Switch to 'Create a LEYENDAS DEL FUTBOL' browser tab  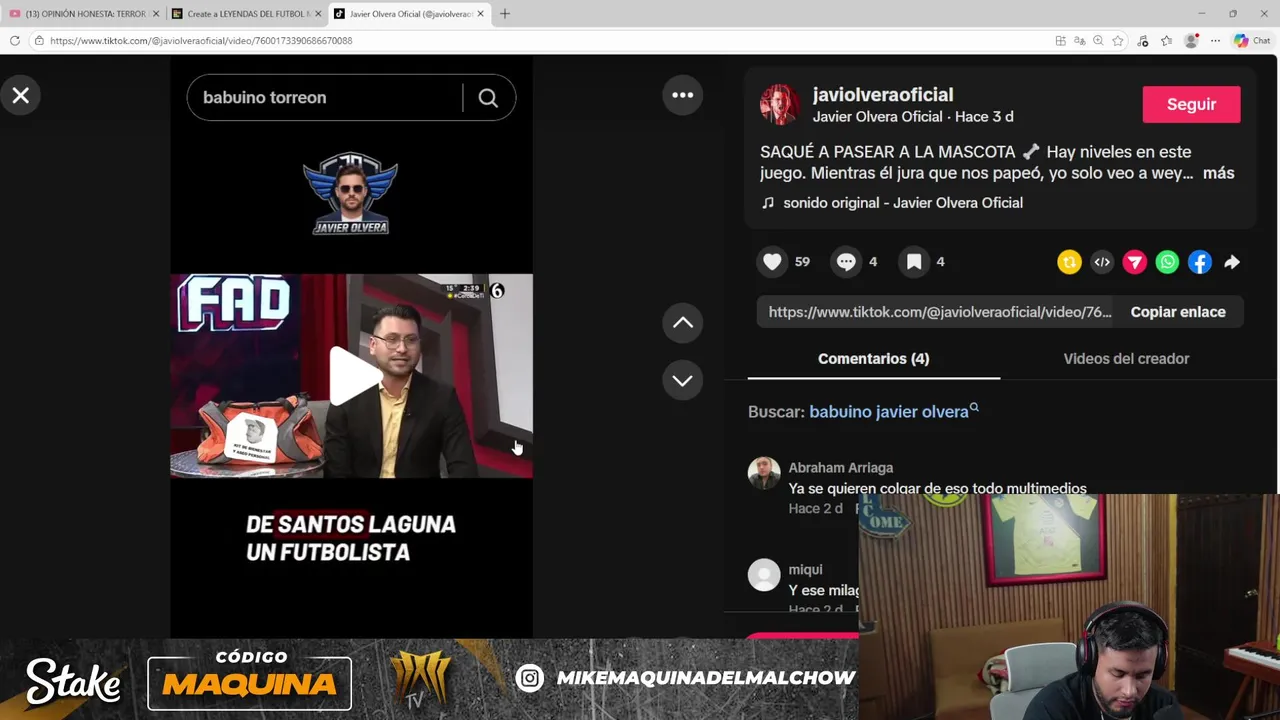[x=246, y=14]
